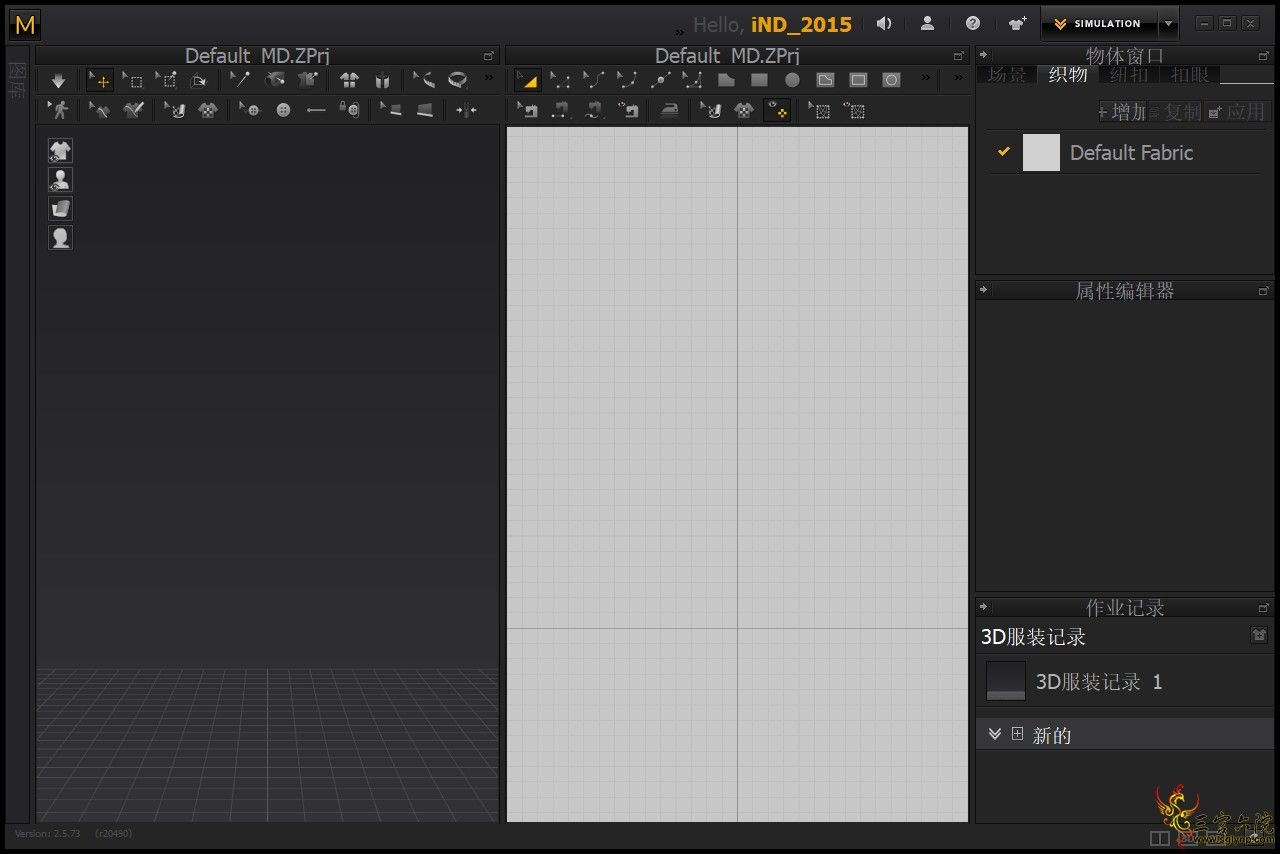Switch to the 场景 tab
This screenshot has width=1280, height=854.
point(1007,75)
